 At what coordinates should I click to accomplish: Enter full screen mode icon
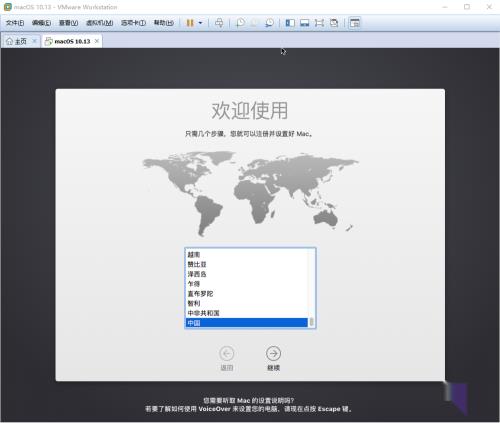coord(319,23)
